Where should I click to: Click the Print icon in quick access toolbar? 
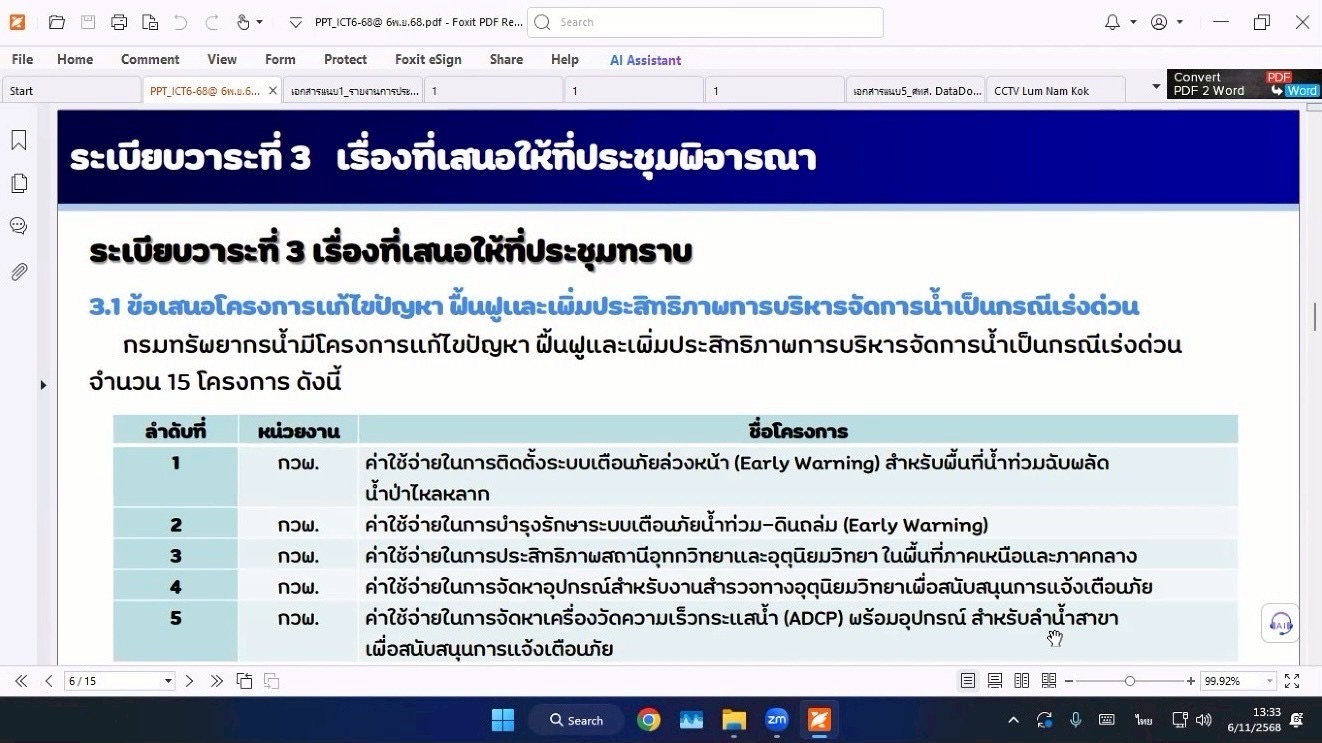119,22
